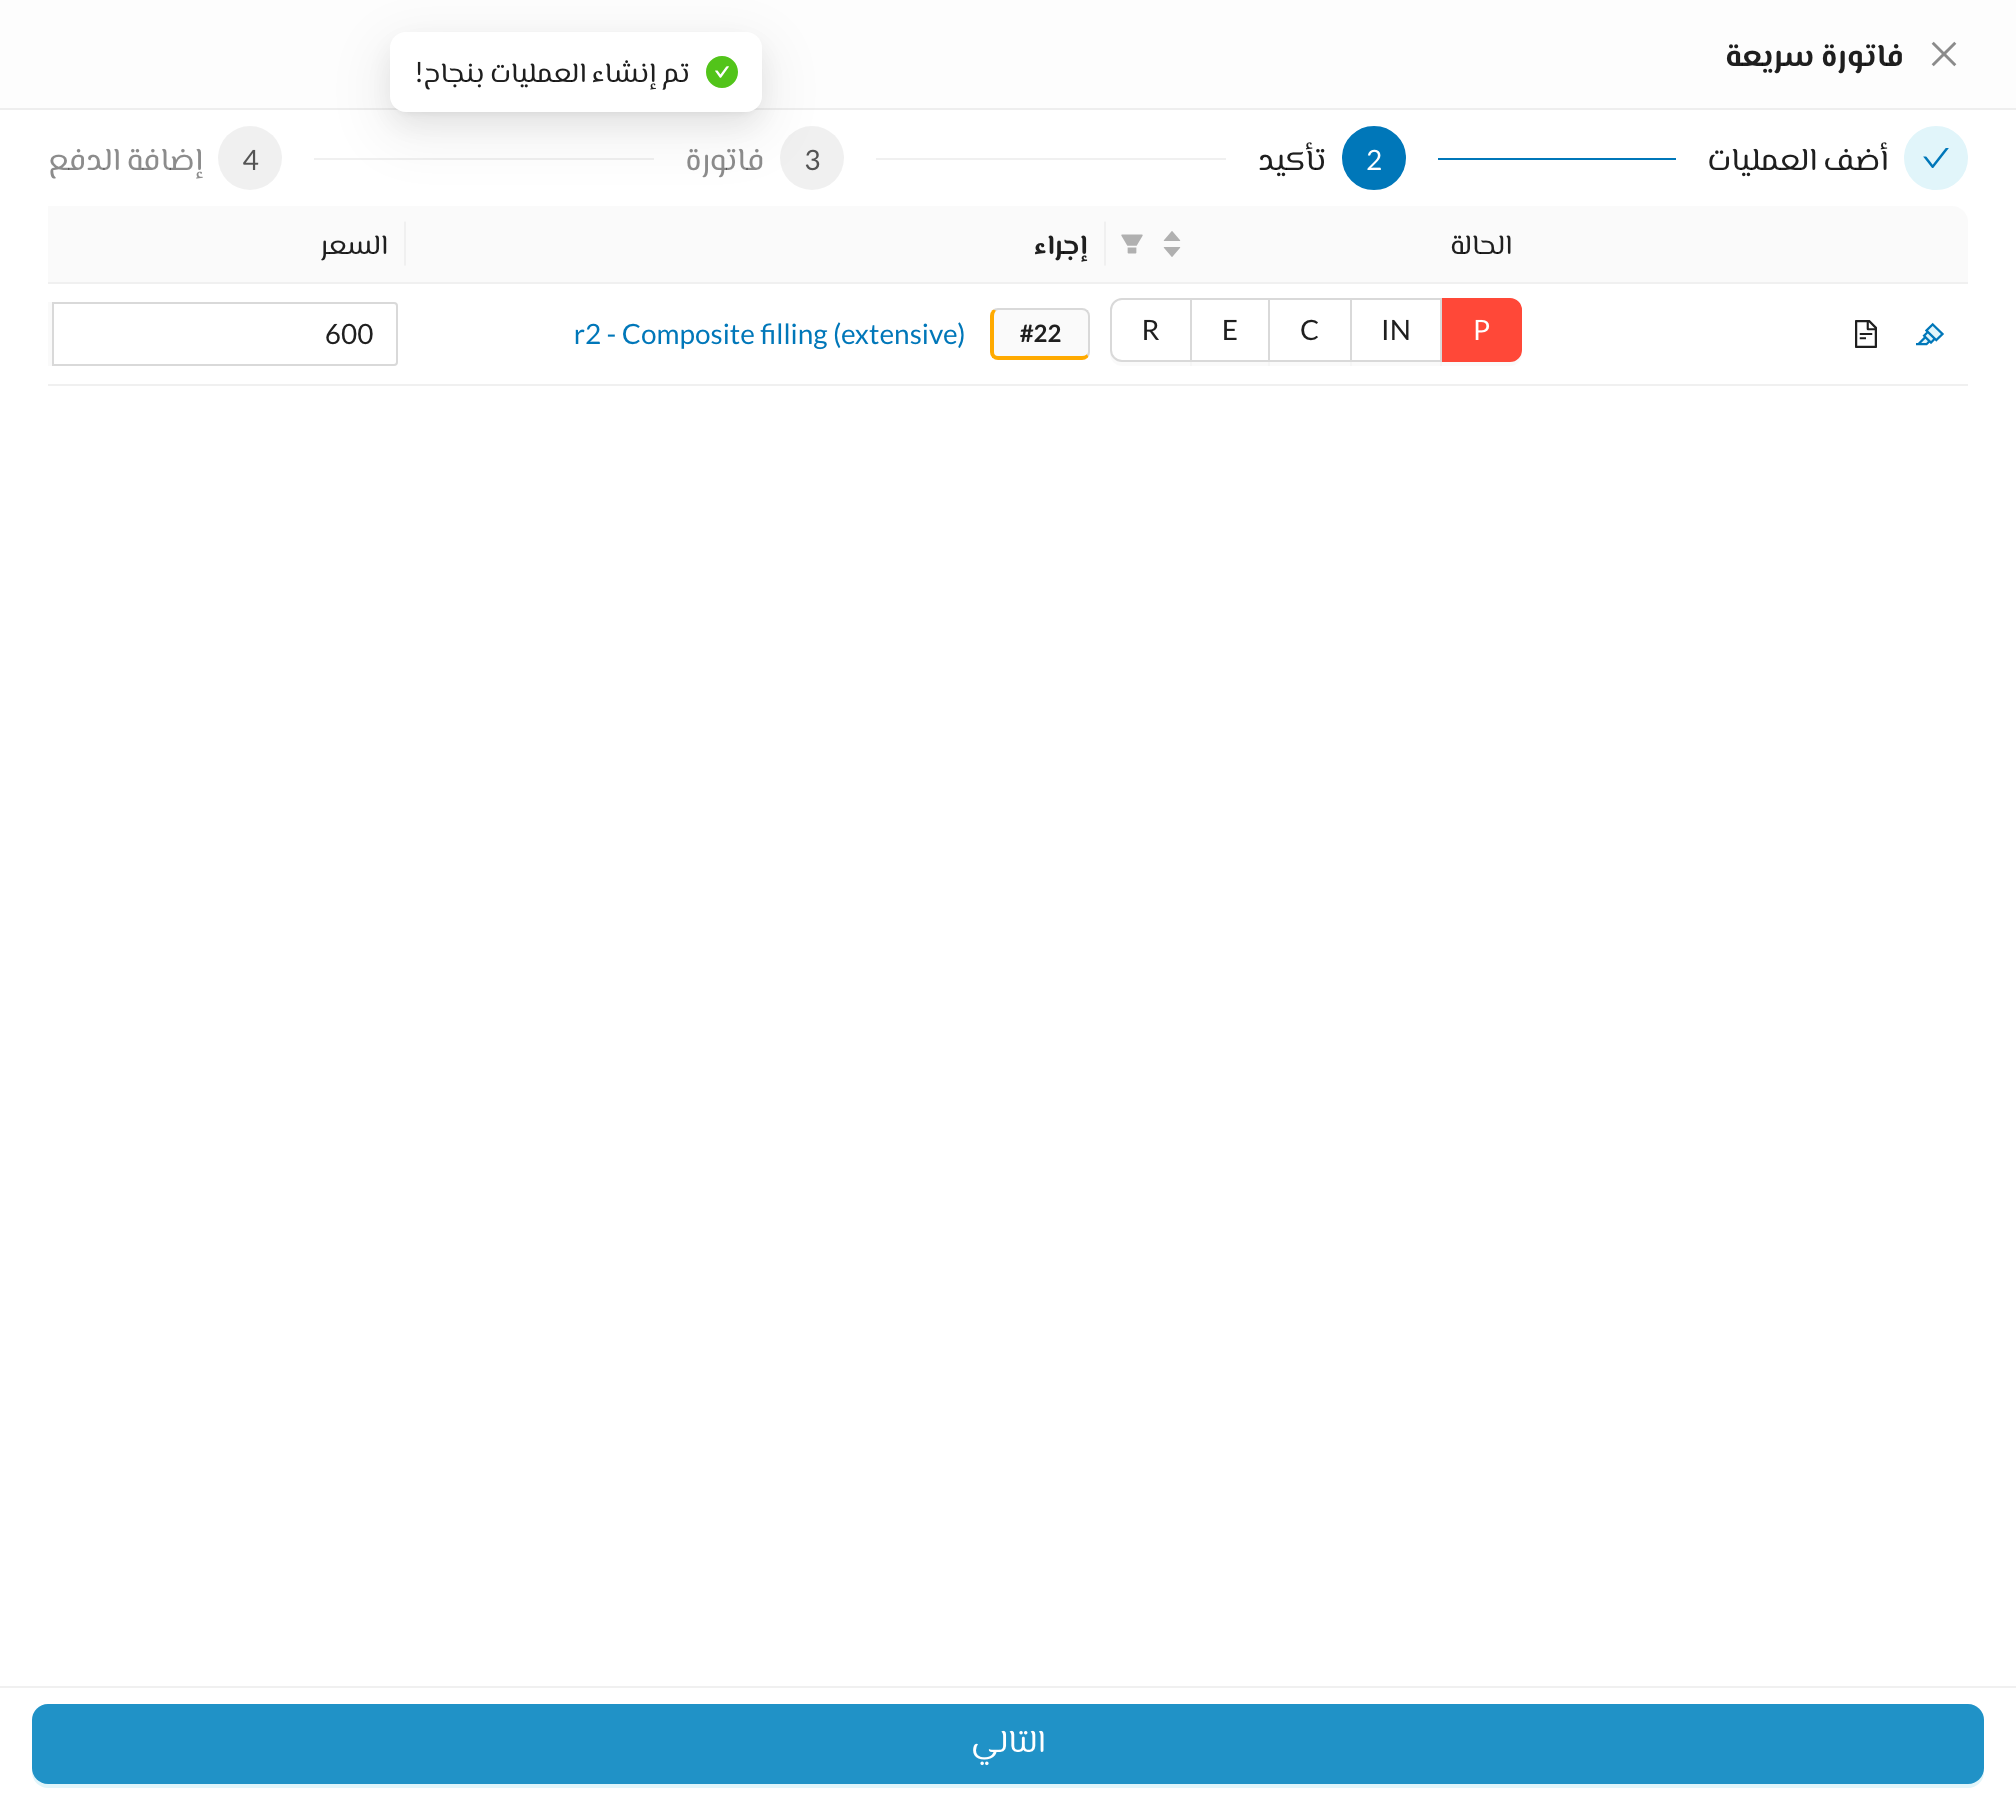
Task: Click the #22 tooth tag
Action: coord(1040,333)
